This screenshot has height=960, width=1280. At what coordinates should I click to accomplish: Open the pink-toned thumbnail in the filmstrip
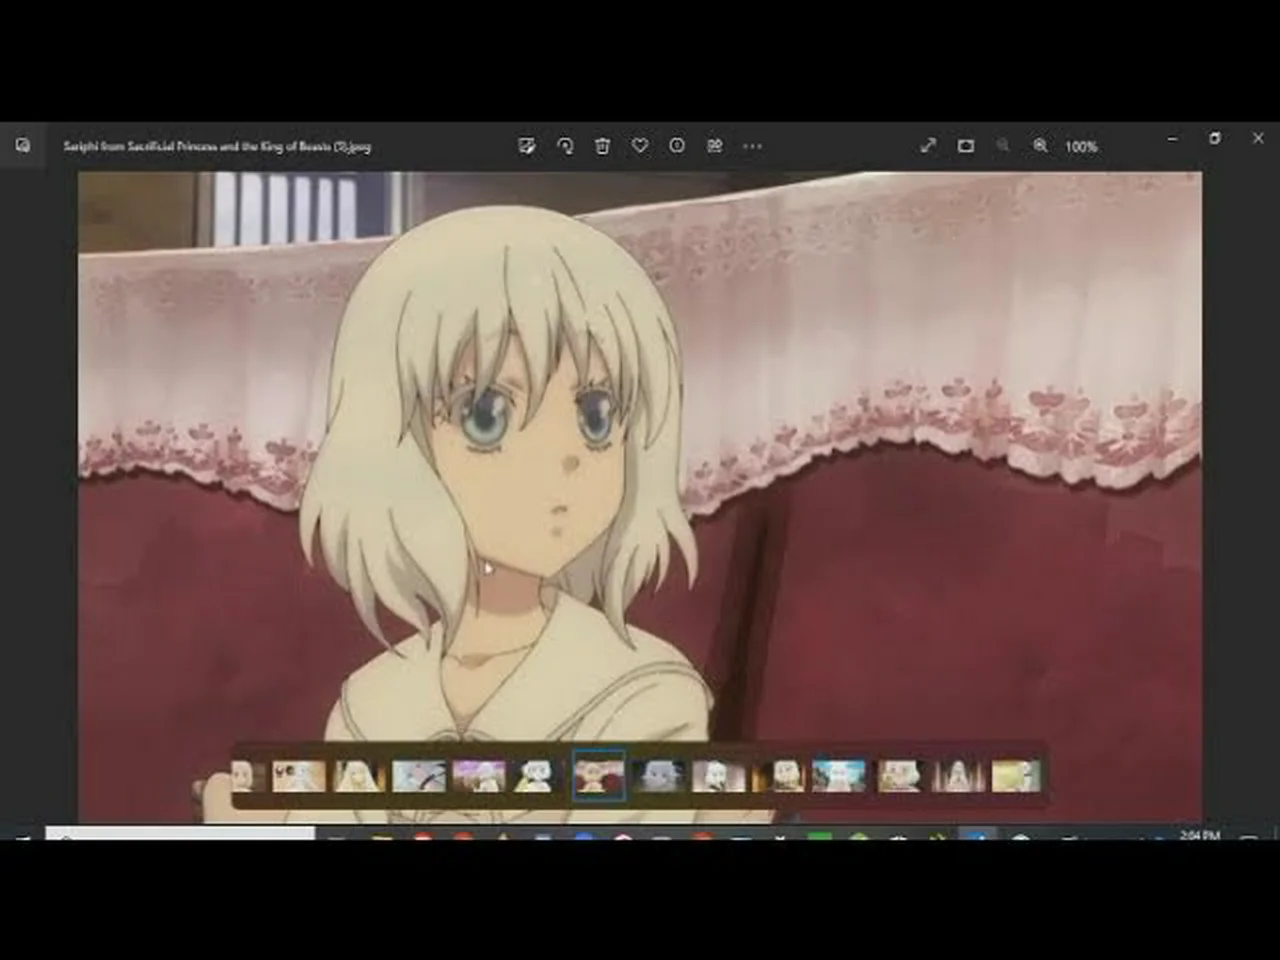[x=479, y=776]
